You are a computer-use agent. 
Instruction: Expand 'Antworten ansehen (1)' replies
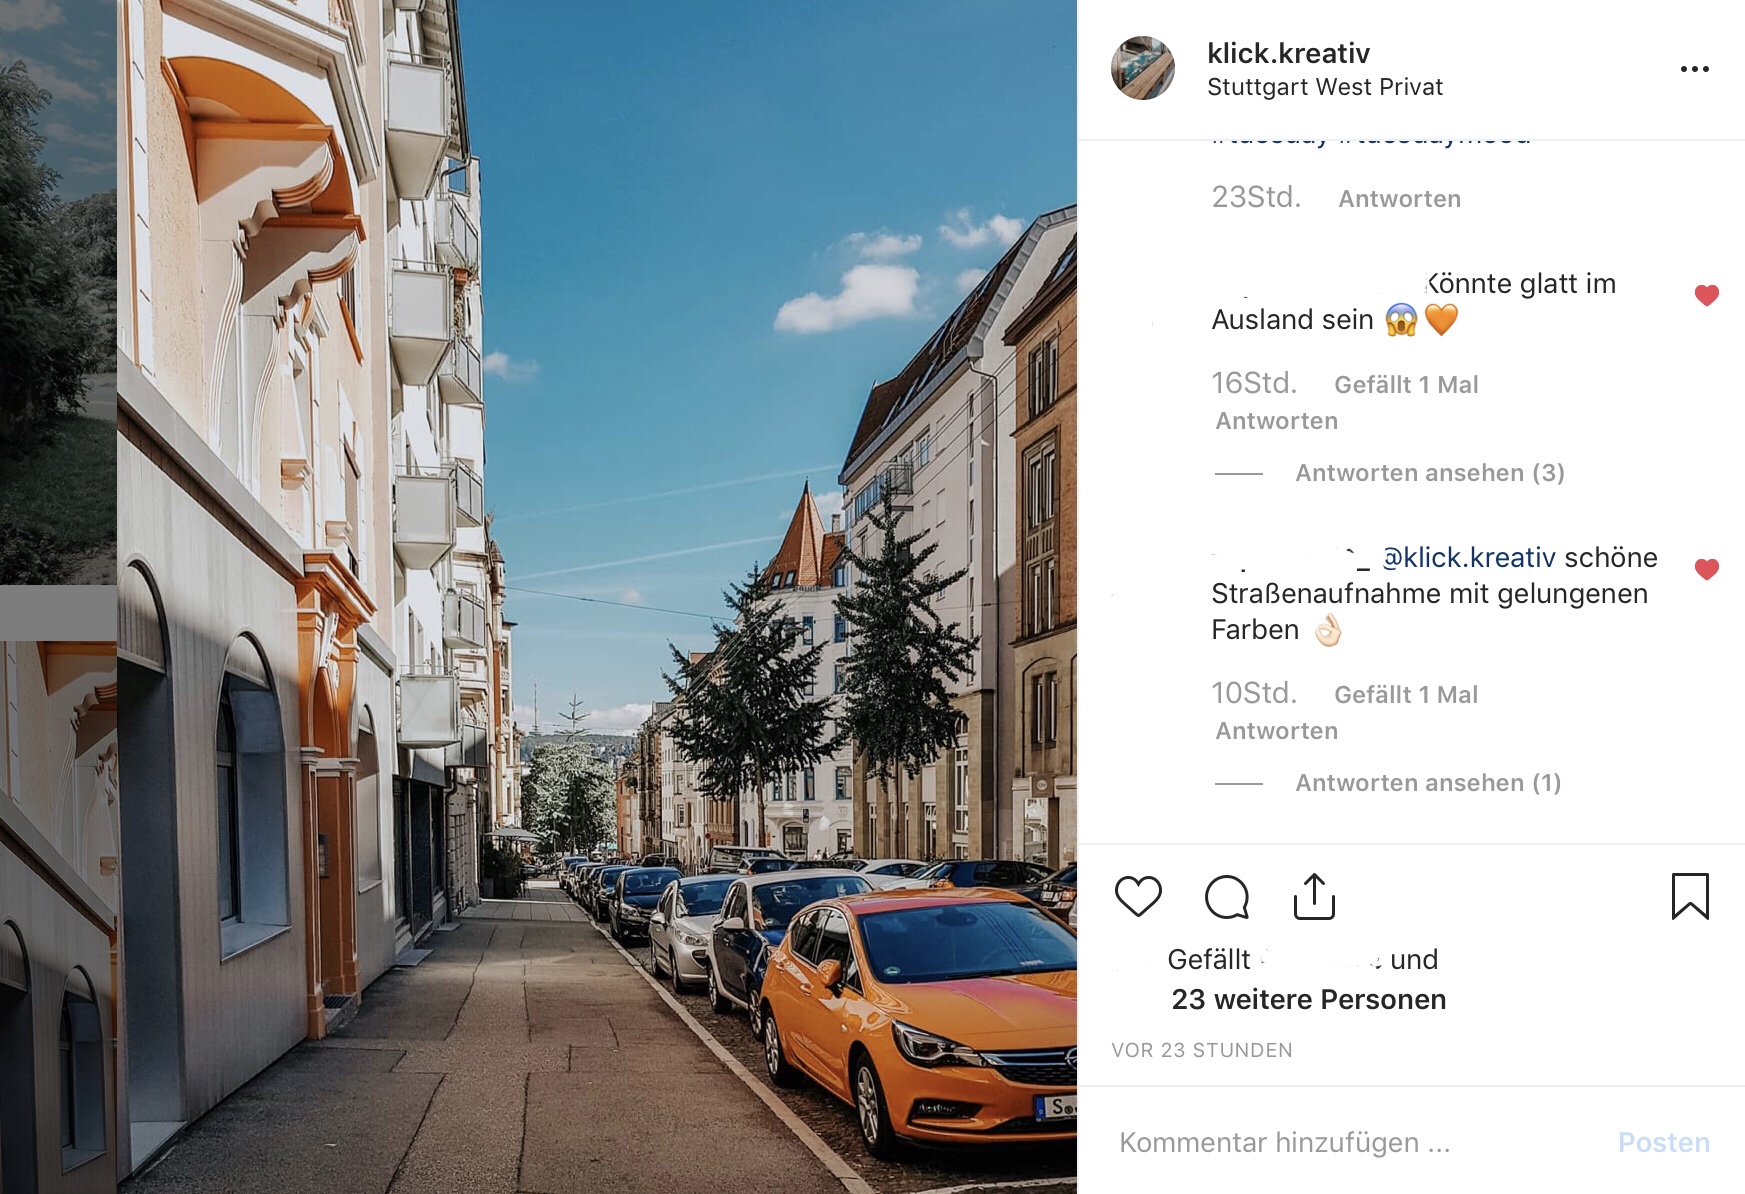coord(1428,783)
